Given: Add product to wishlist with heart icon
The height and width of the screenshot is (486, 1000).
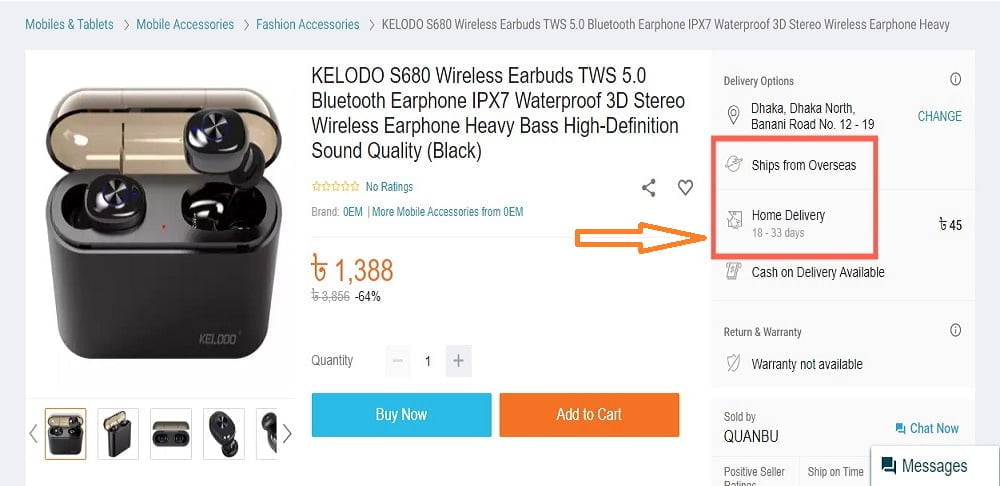Looking at the screenshot, I should (685, 187).
